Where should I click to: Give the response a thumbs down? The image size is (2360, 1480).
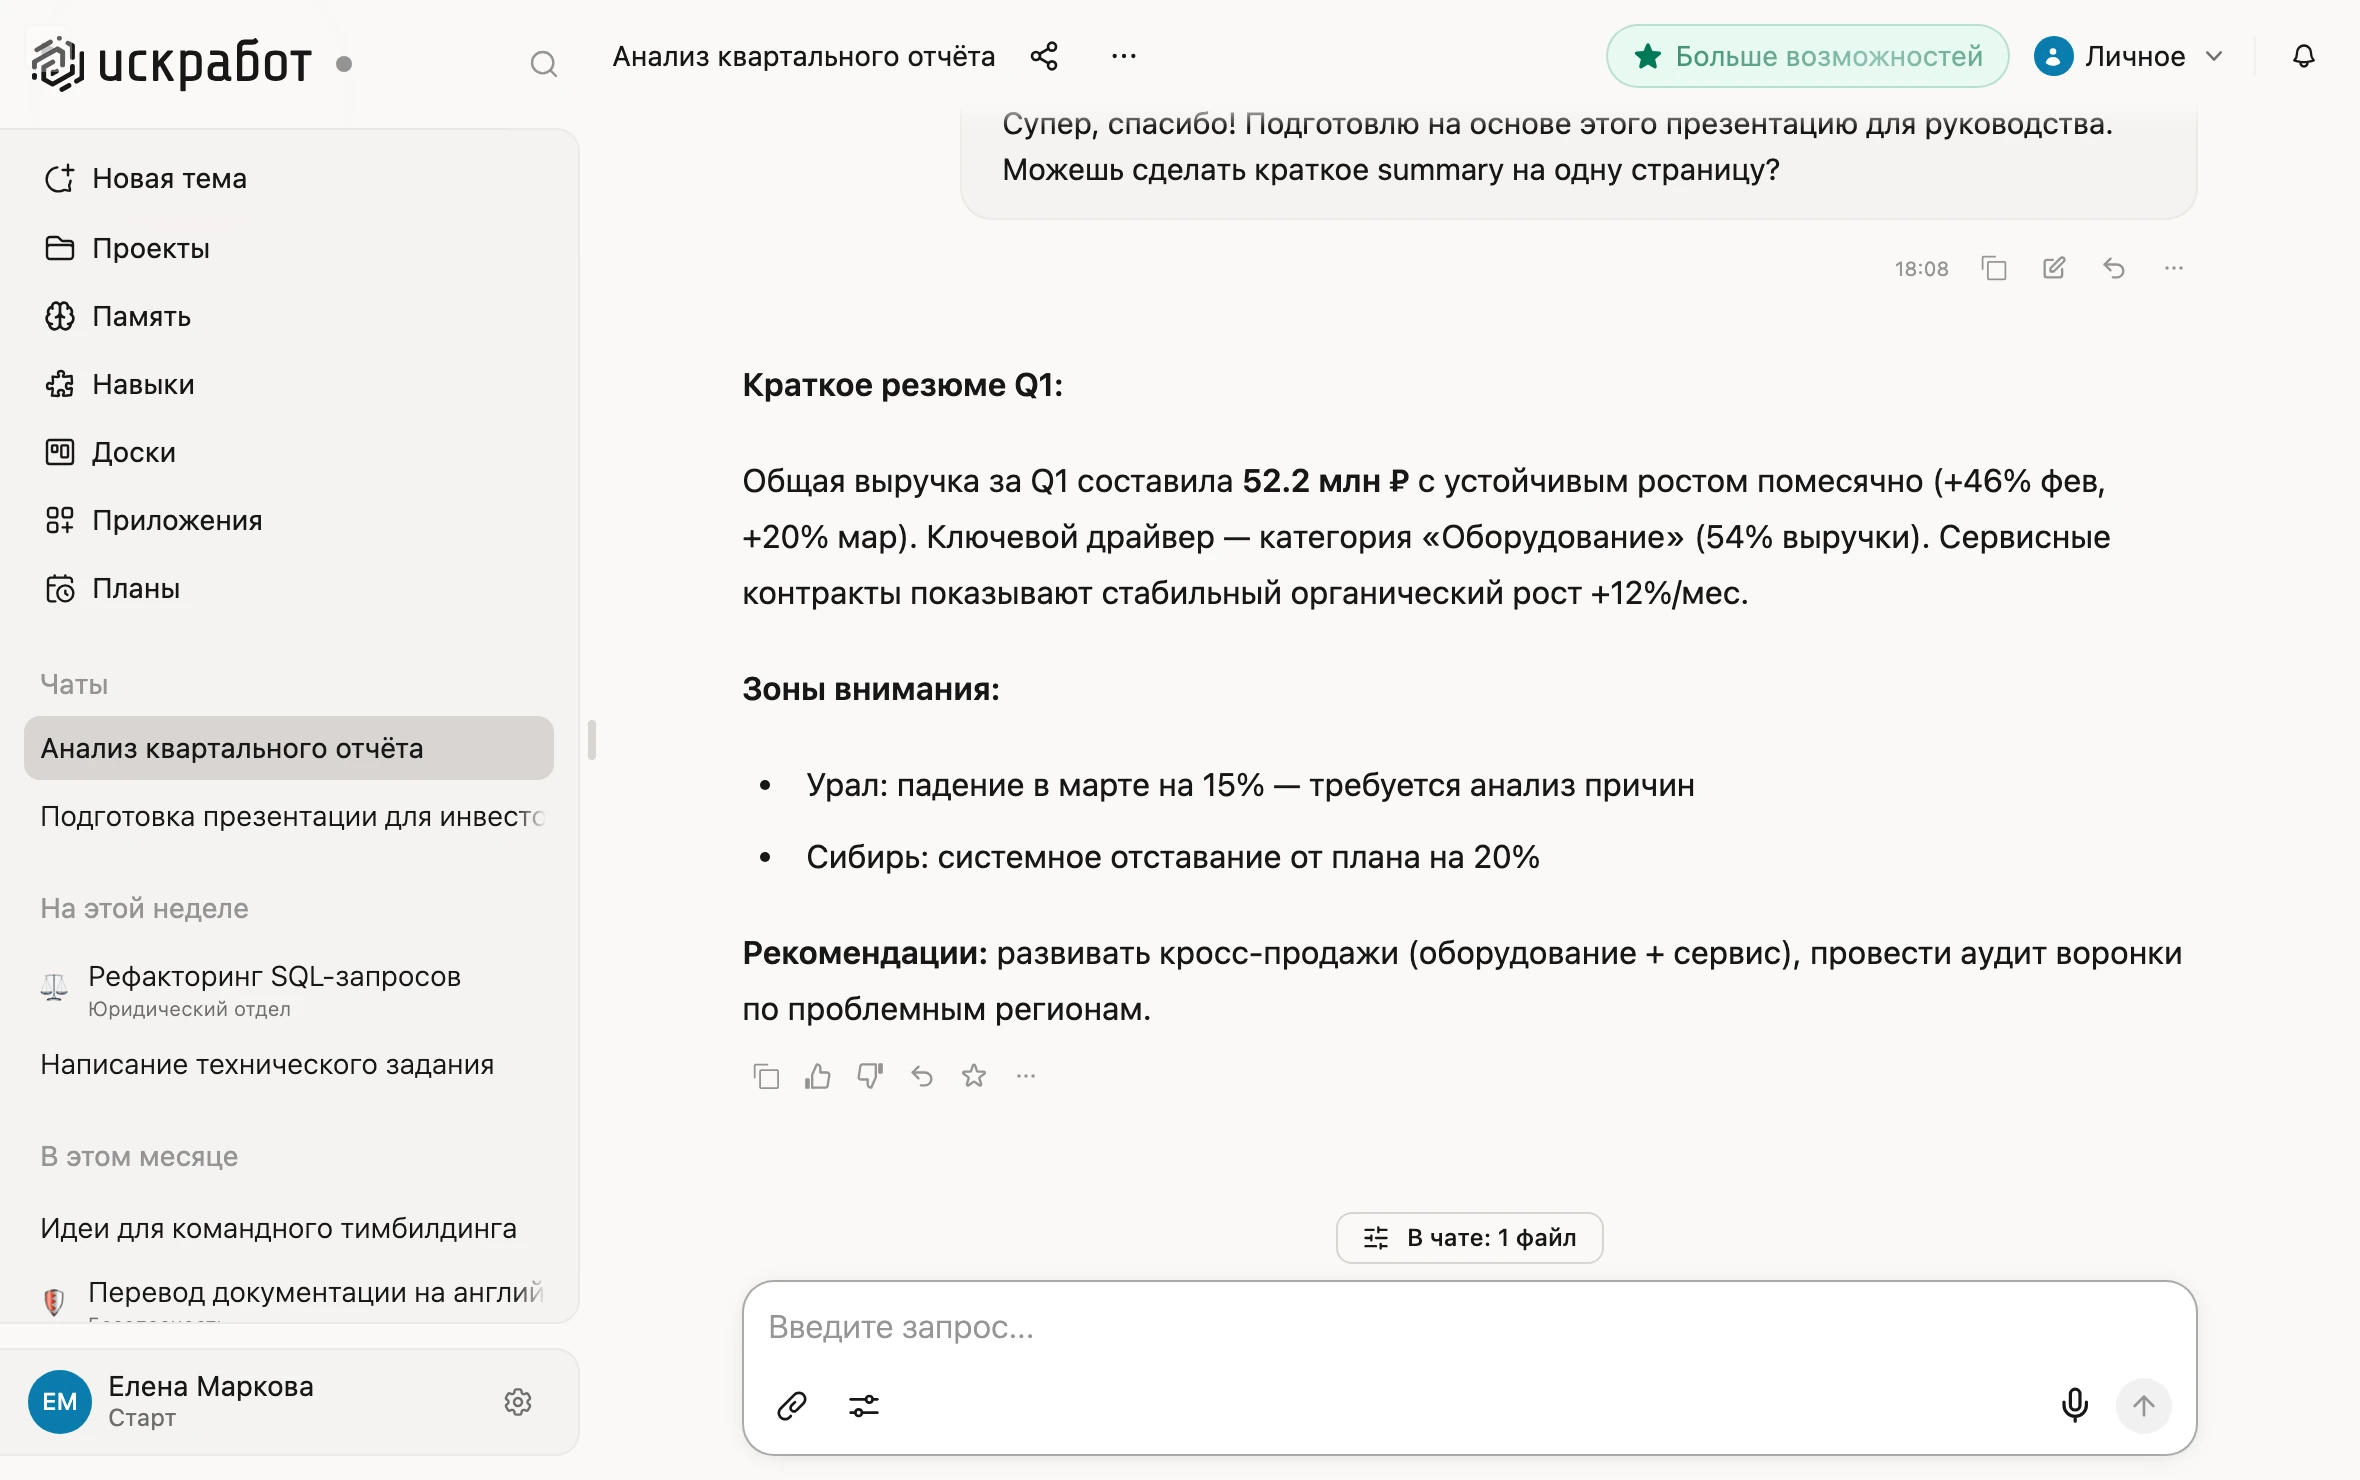click(870, 1076)
